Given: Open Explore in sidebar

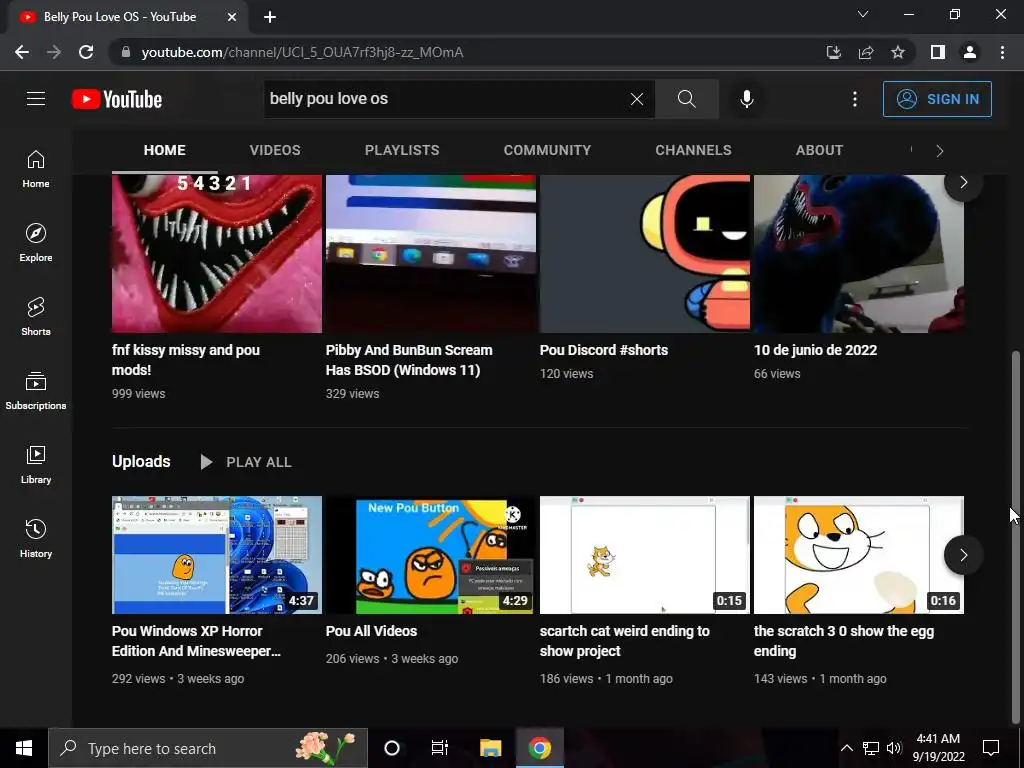Looking at the screenshot, I should [36, 242].
